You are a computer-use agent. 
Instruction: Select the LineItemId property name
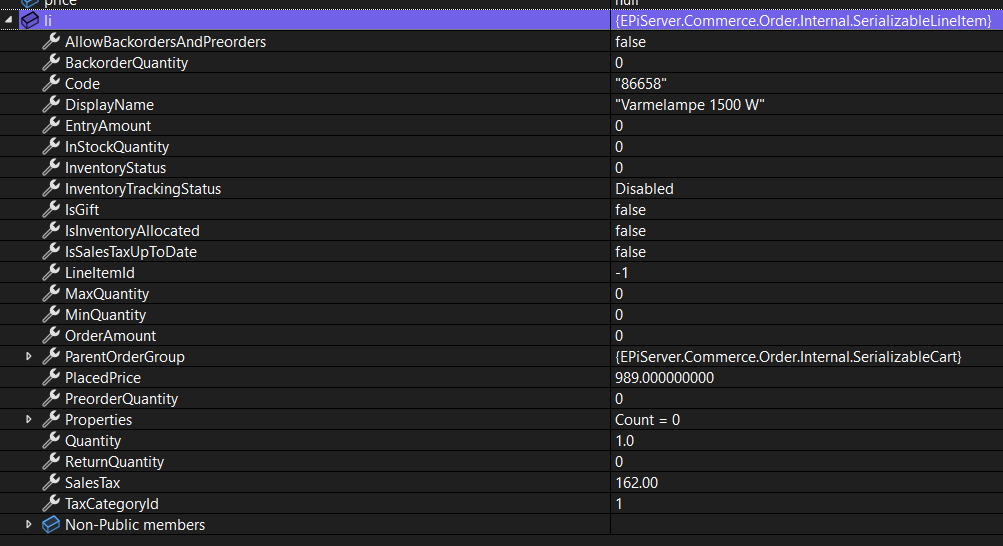click(x=100, y=273)
